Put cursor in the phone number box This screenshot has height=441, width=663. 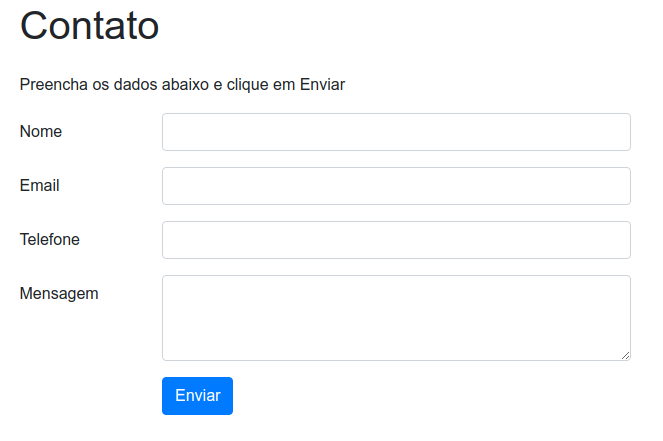pos(396,240)
